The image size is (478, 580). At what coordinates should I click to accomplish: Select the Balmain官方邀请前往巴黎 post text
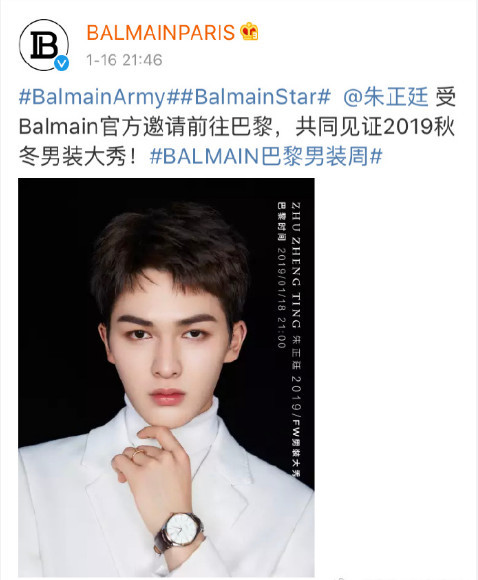146,127
